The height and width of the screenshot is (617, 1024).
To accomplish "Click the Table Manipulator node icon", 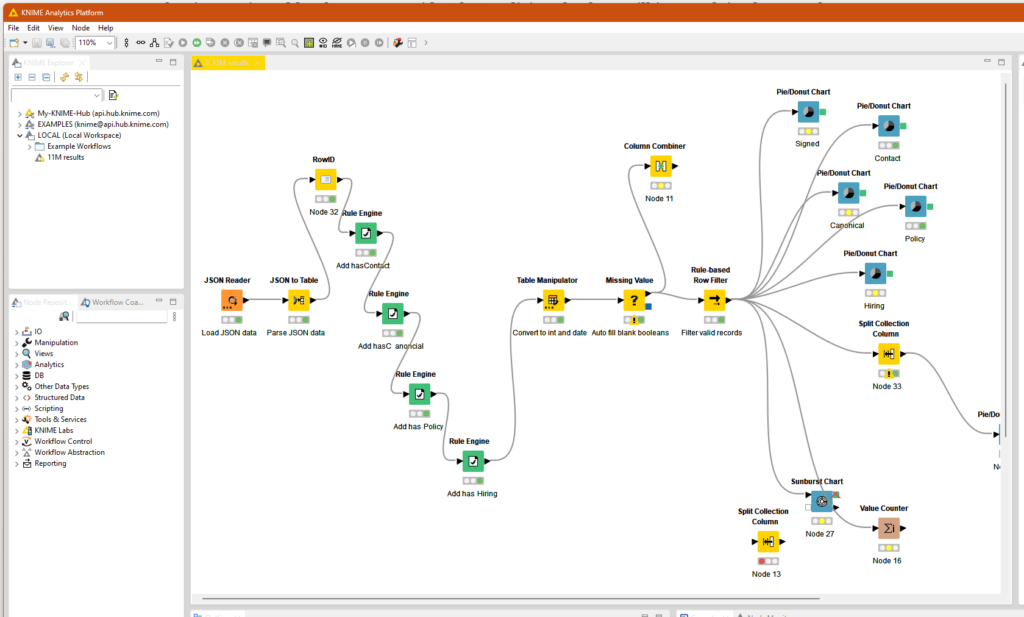I will point(552,300).
